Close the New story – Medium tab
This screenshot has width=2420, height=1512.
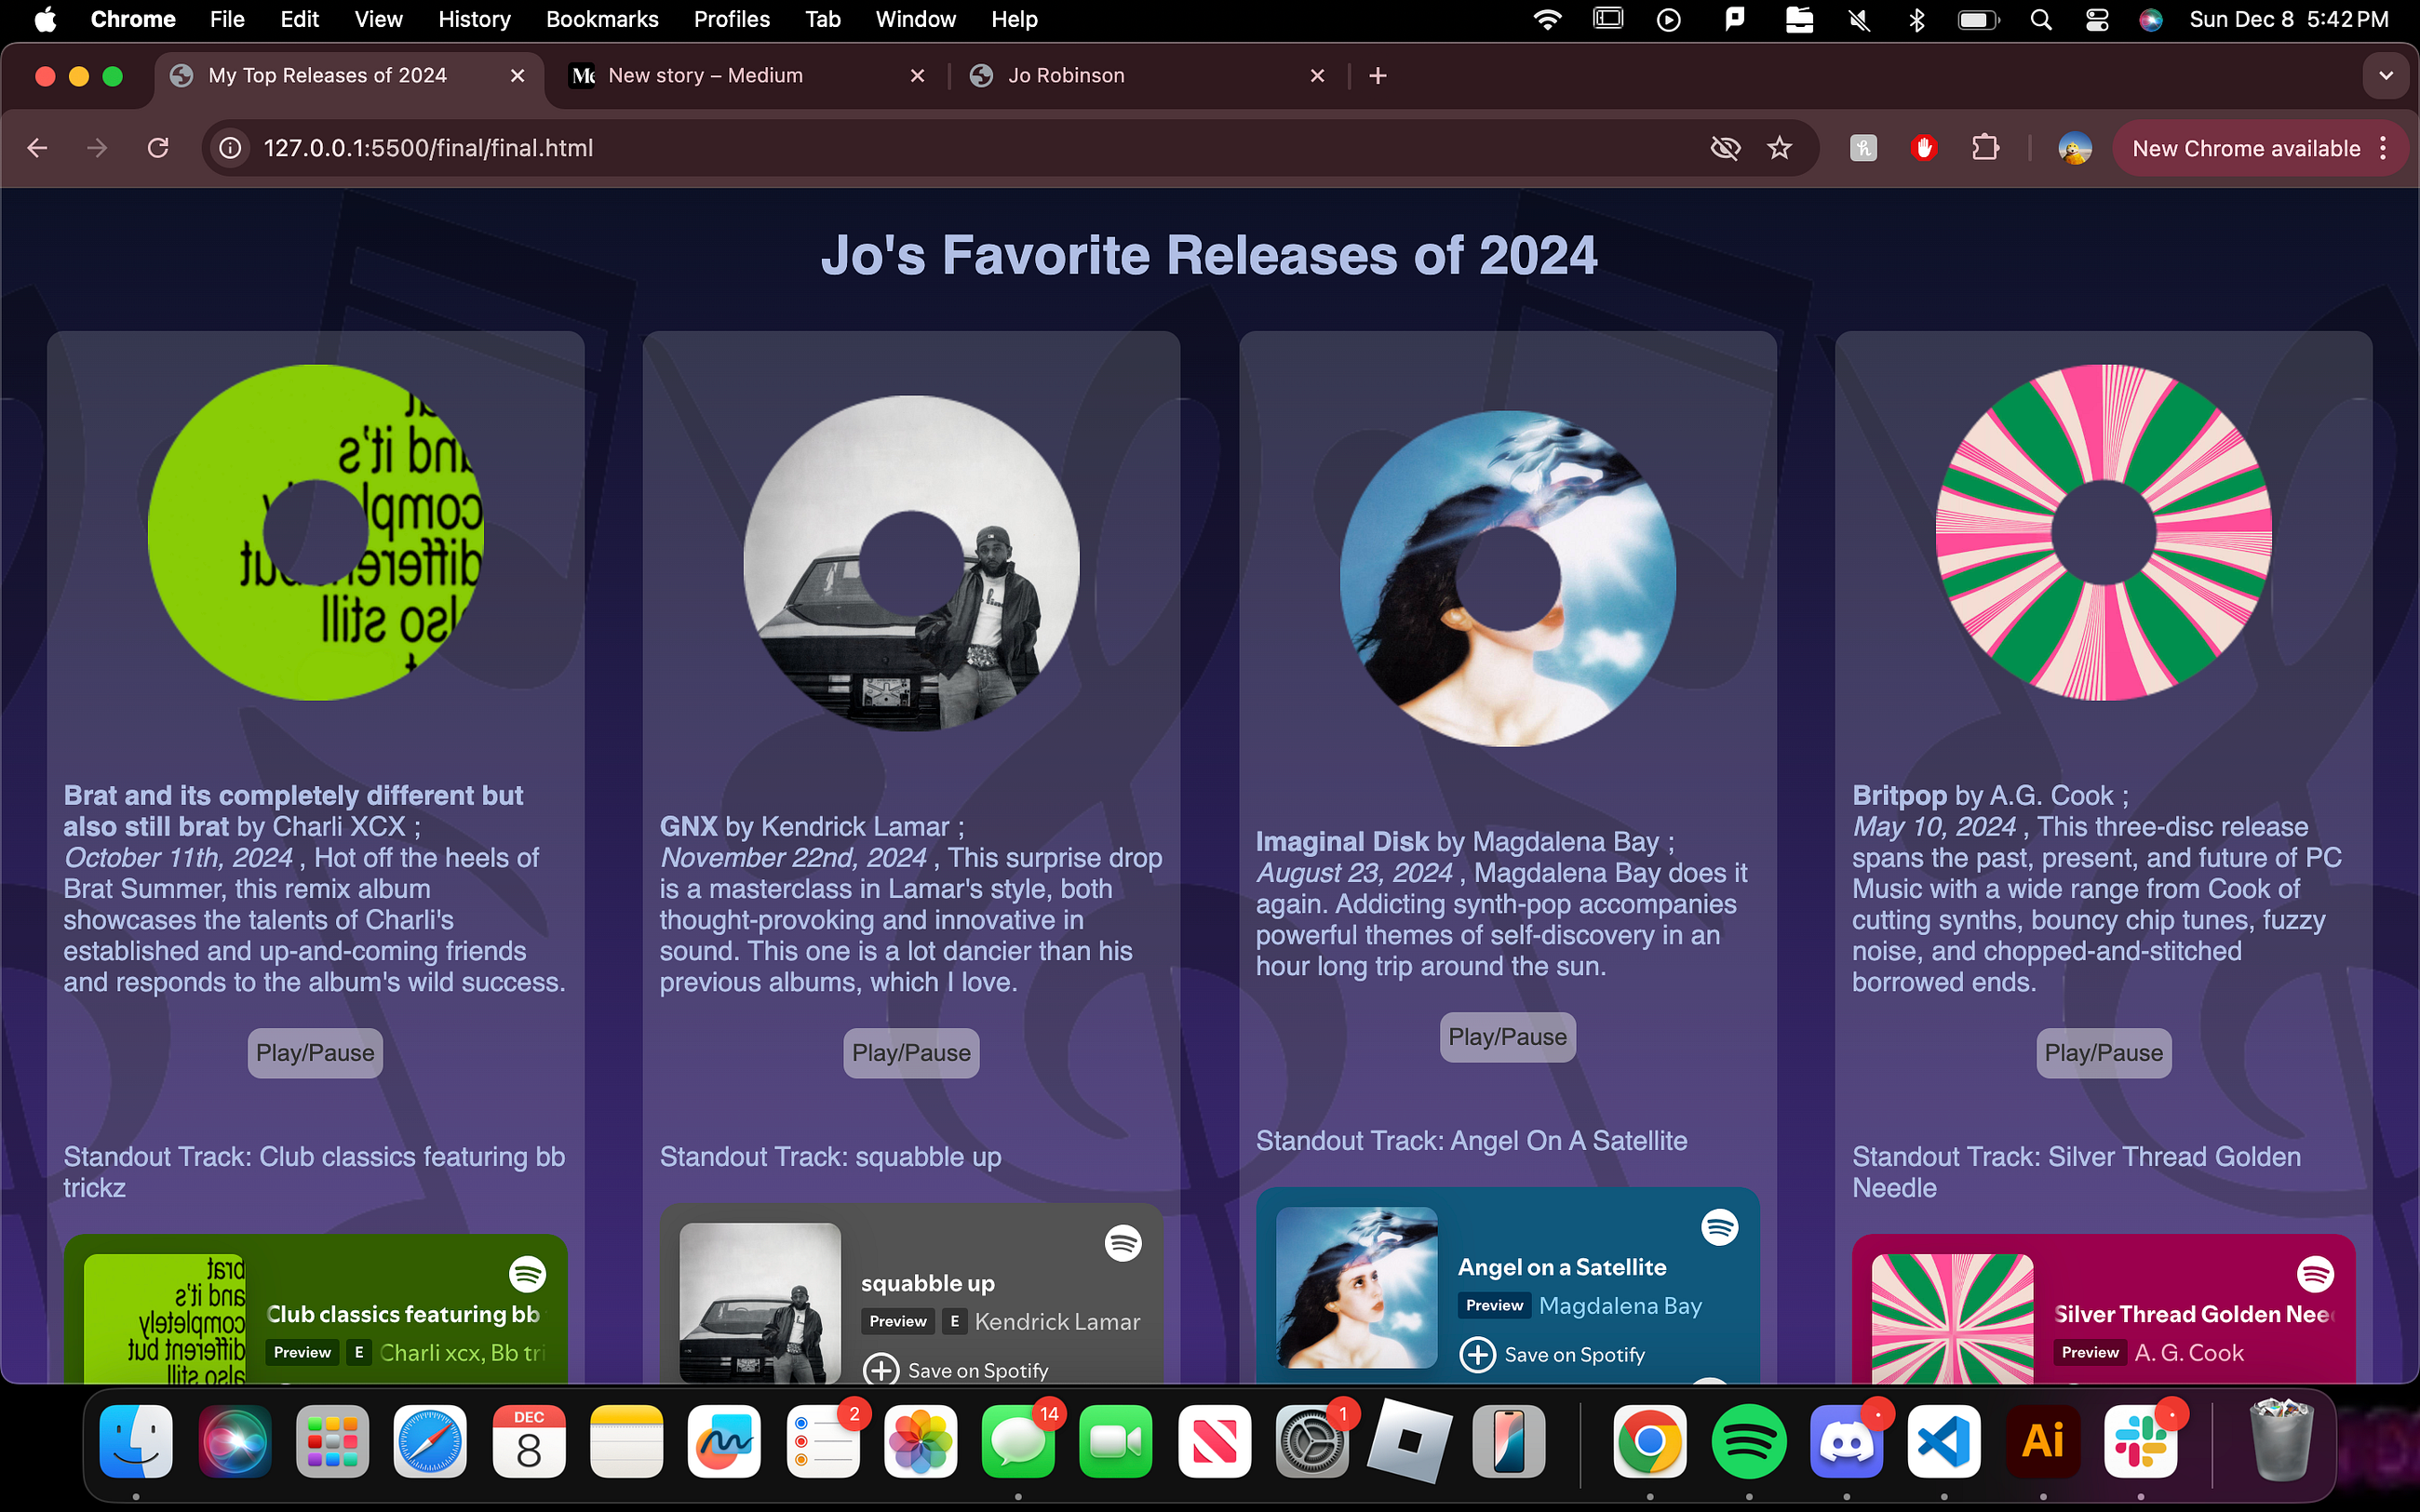[917, 76]
